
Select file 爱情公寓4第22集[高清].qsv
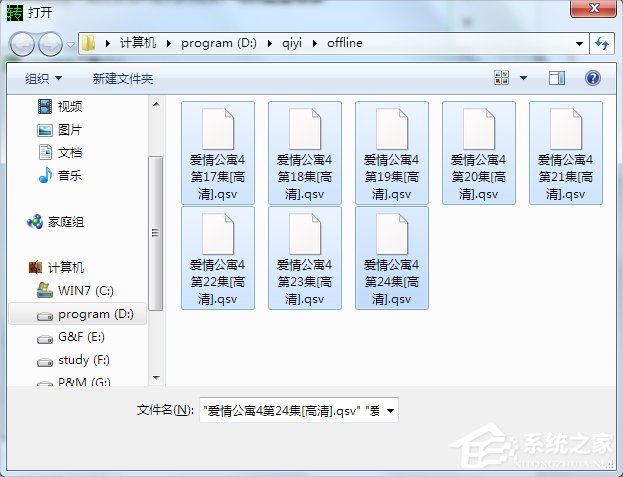coord(217,256)
